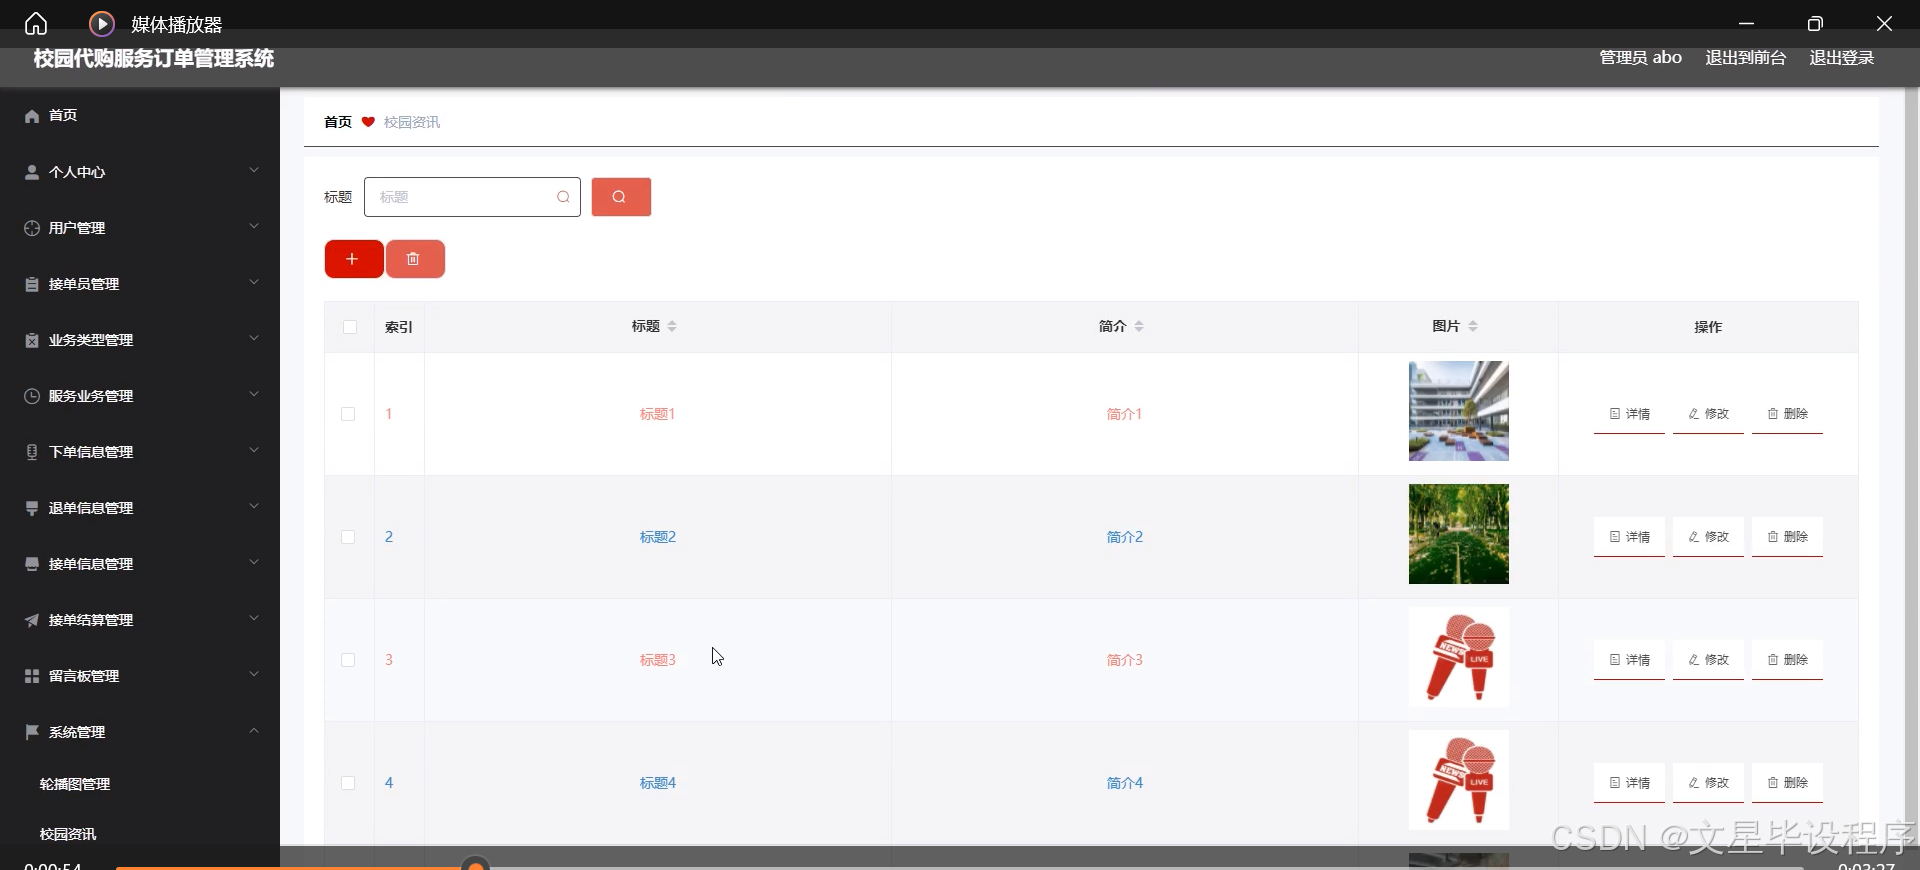Click the 首页 house icon in sidebar
The image size is (1920, 870).
(x=32, y=116)
